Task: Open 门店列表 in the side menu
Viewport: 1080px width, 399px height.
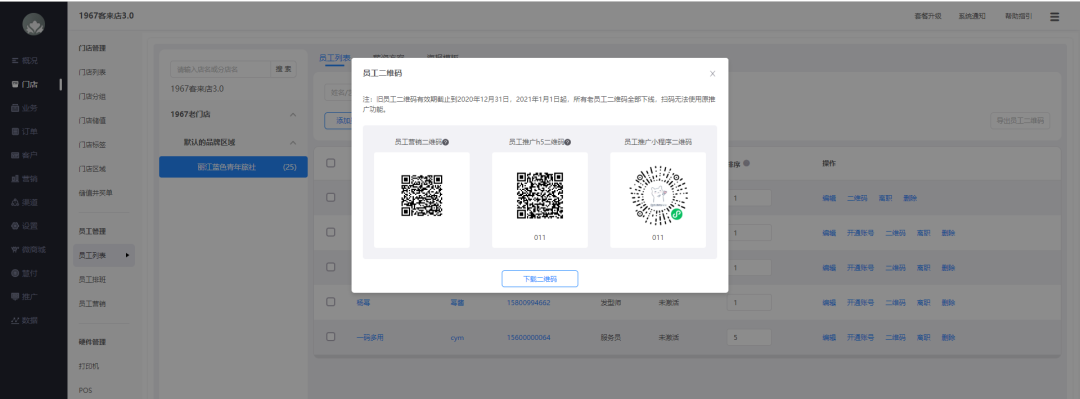Action: pyautogui.click(x=92, y=72)
